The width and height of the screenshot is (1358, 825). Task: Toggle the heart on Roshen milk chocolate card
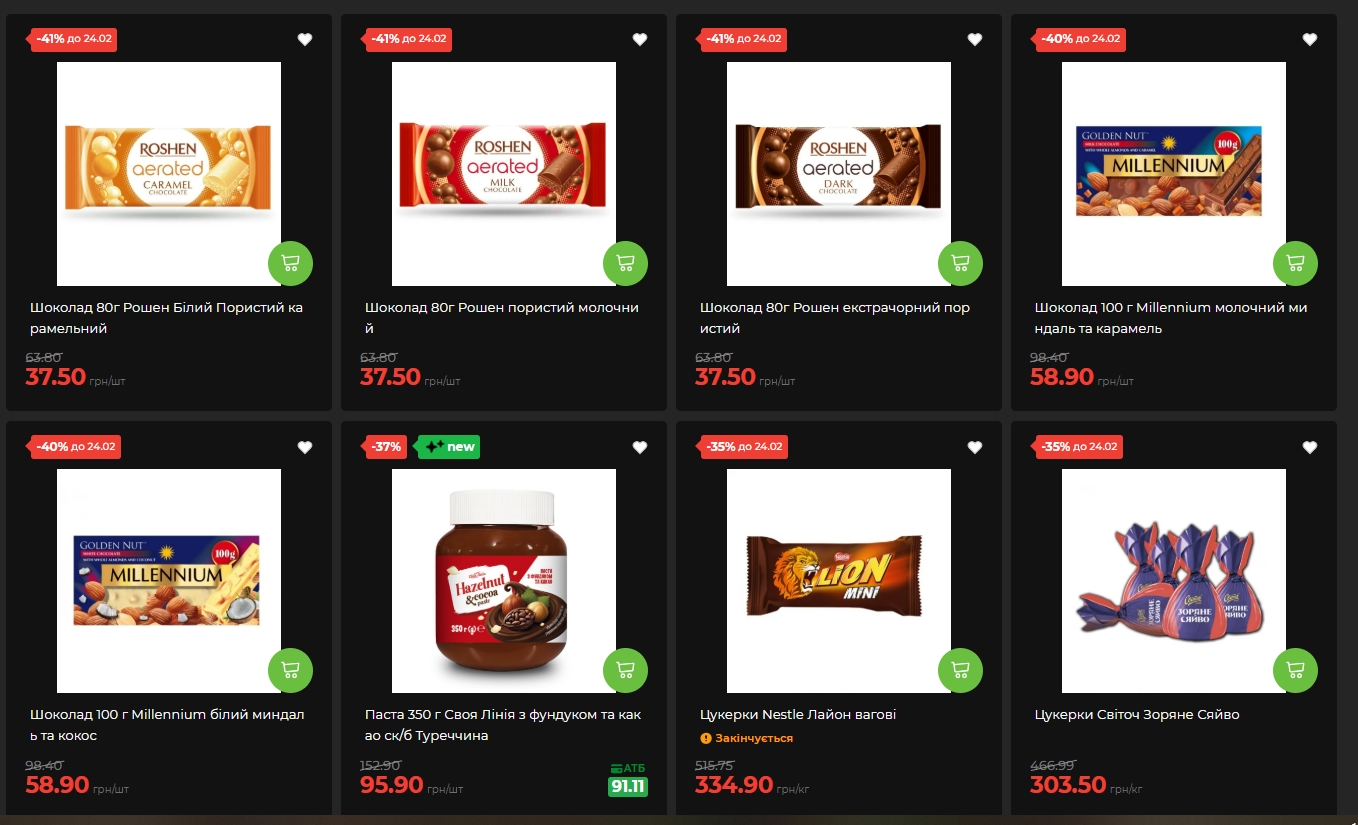tap(640, 40)
